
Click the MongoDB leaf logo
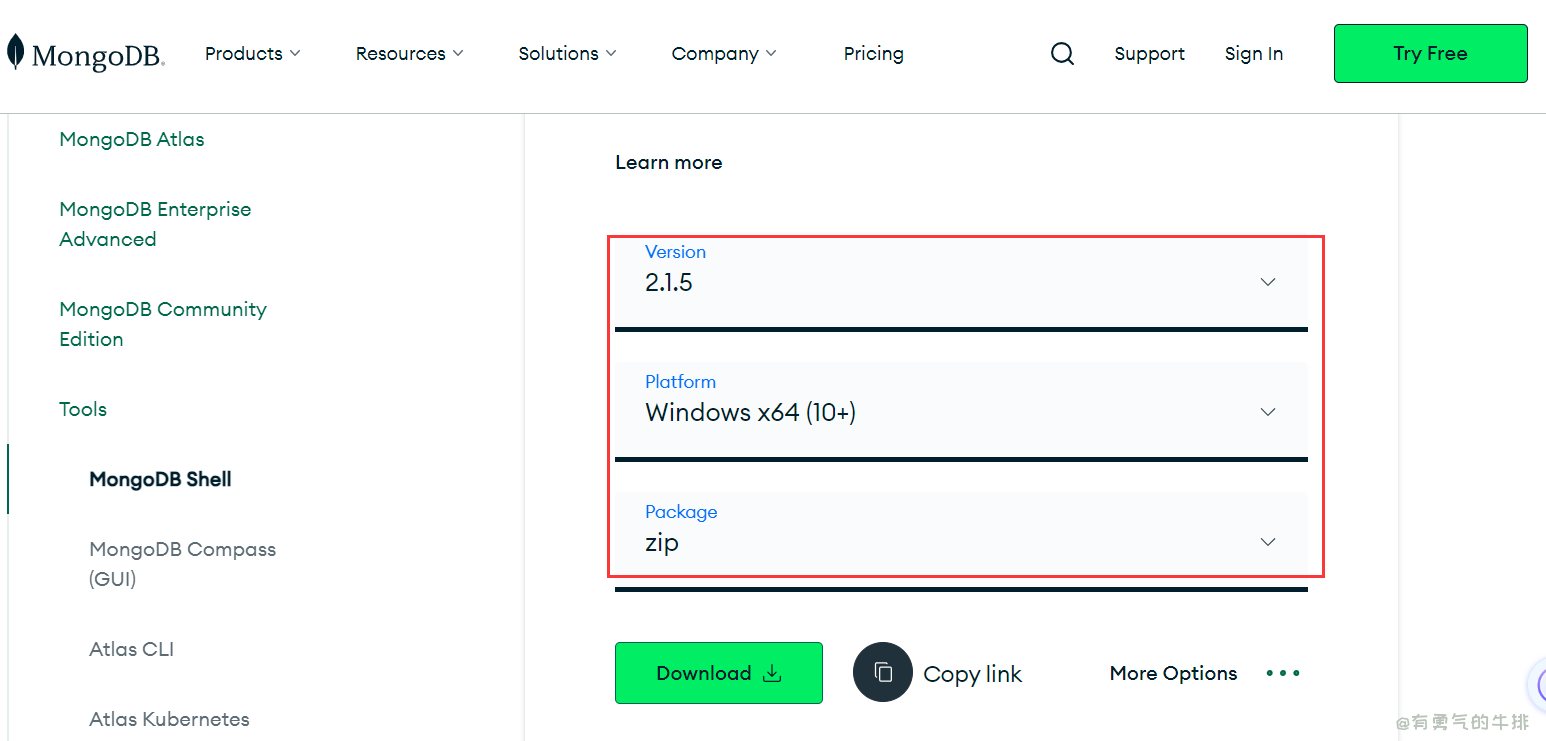coord(15,52)
